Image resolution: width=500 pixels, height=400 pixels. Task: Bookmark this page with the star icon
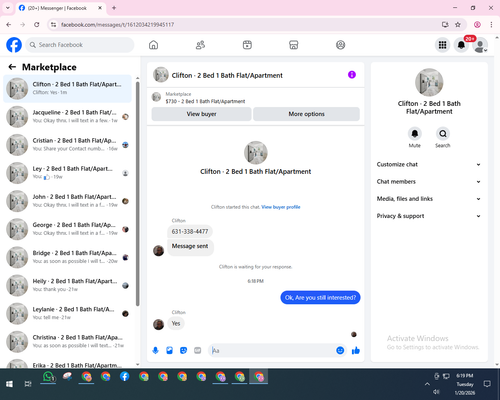(x=458, y=24)
